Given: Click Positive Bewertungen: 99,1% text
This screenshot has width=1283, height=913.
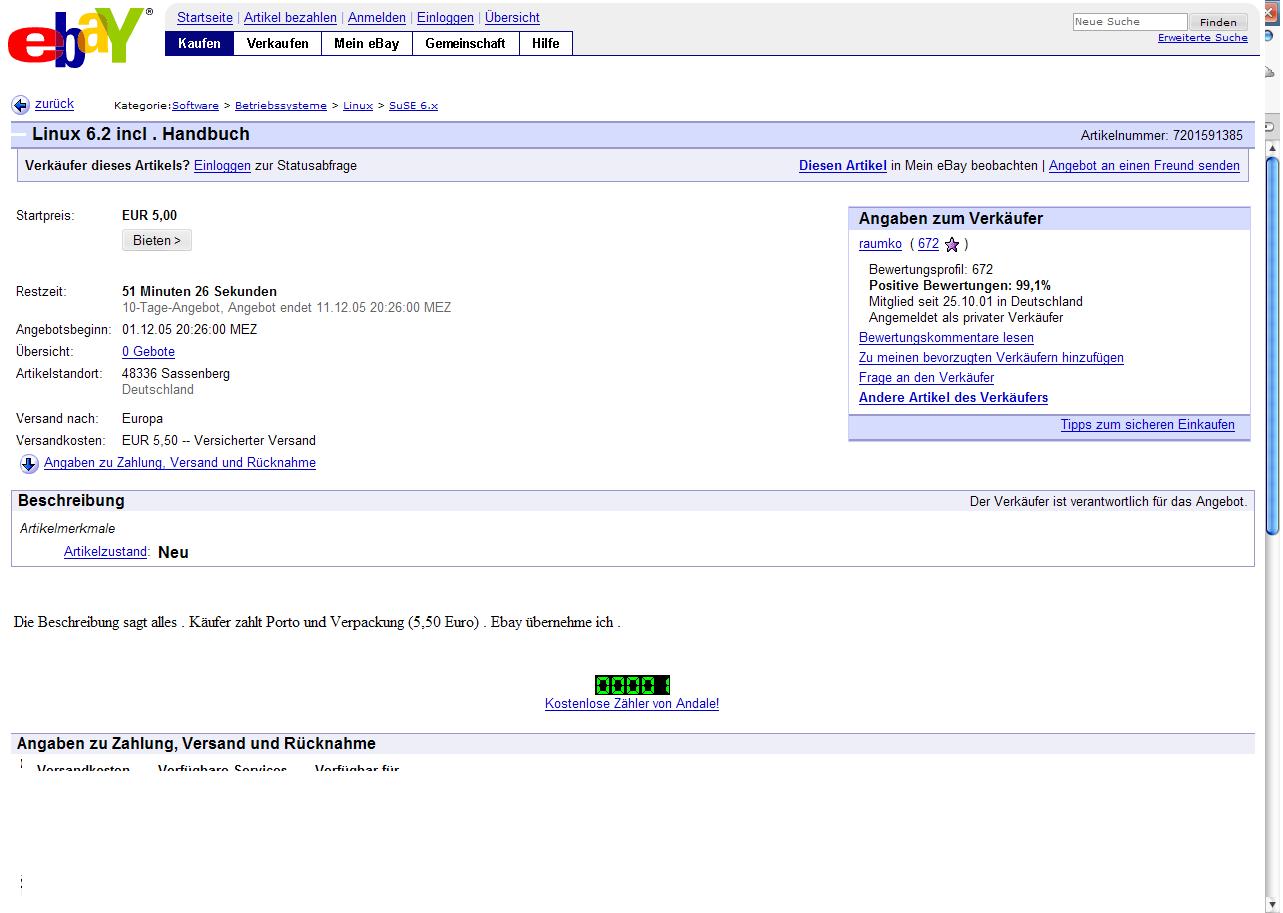Looking at the screenshot, I should point(960,286).
